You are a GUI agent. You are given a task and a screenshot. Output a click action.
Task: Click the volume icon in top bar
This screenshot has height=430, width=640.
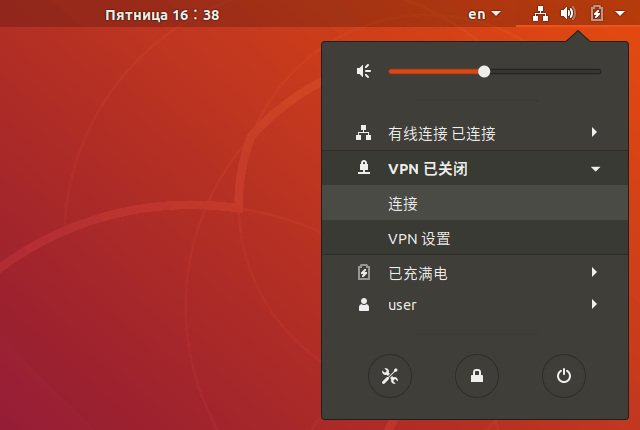pos(567,14)
